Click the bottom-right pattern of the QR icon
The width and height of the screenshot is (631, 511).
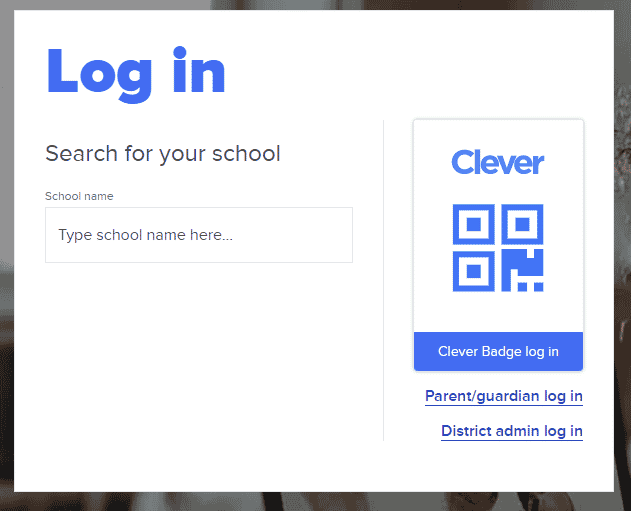click(x=522, y=270)
